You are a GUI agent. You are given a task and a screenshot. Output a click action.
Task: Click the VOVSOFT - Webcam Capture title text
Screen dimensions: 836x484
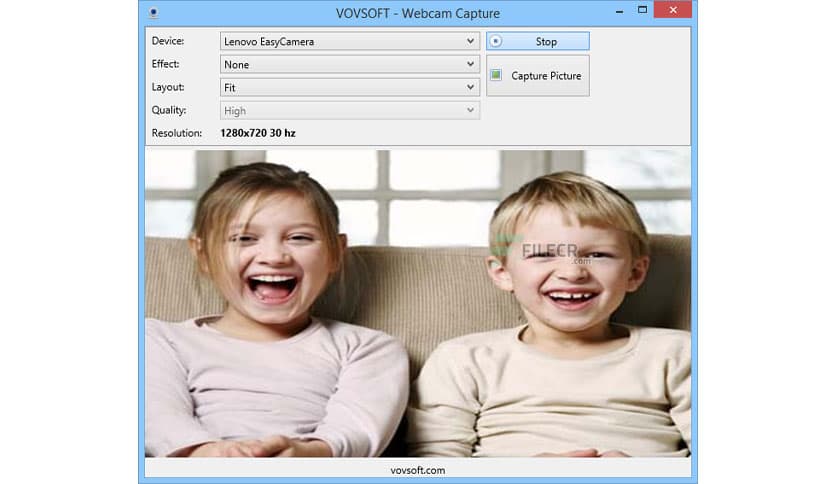pyautogui.click(x=417, y=13)
